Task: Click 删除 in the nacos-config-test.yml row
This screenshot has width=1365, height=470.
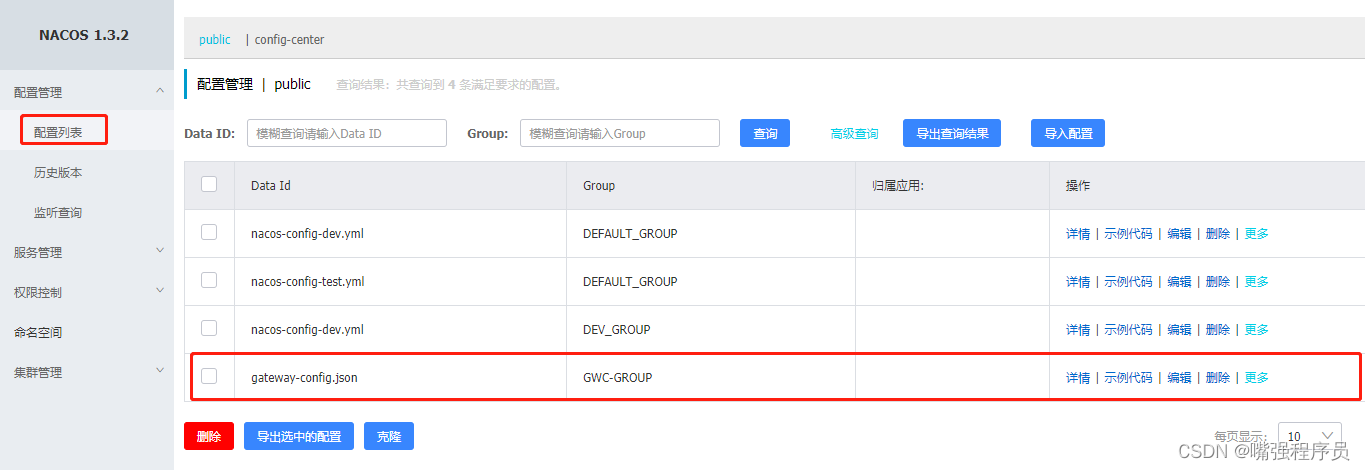Action: click(1218, 281)
